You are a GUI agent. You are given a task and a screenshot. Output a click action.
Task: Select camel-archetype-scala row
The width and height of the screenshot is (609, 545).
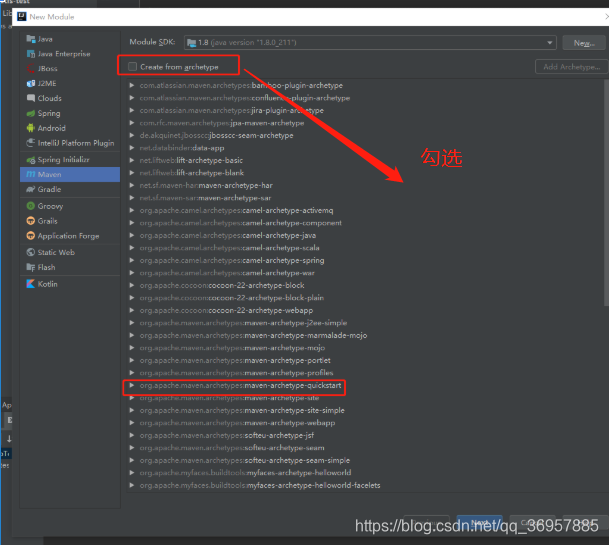230,247
